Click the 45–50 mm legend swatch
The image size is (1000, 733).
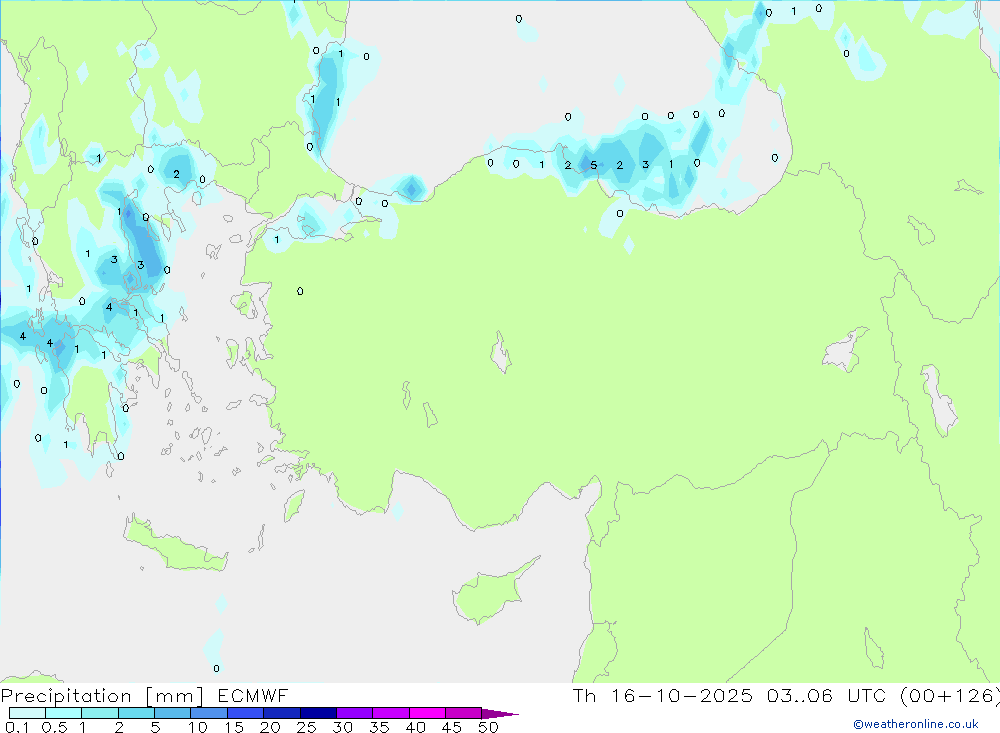coord(464,713)
